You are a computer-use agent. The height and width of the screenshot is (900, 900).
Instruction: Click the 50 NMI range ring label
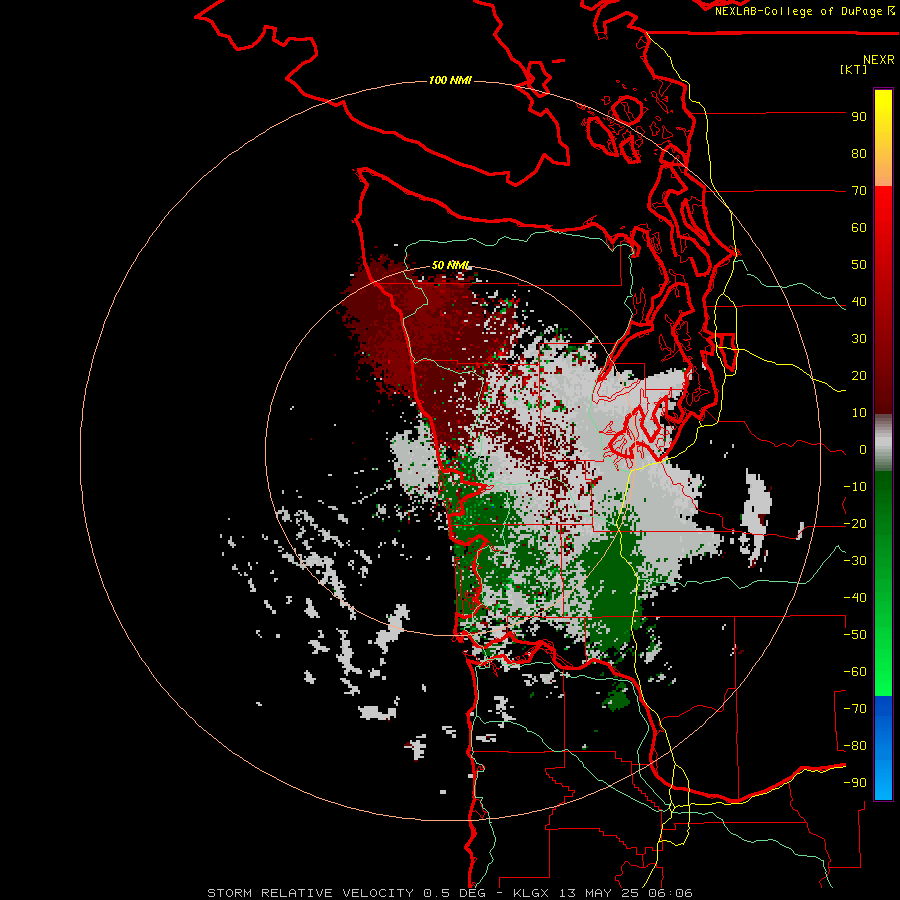451,265
